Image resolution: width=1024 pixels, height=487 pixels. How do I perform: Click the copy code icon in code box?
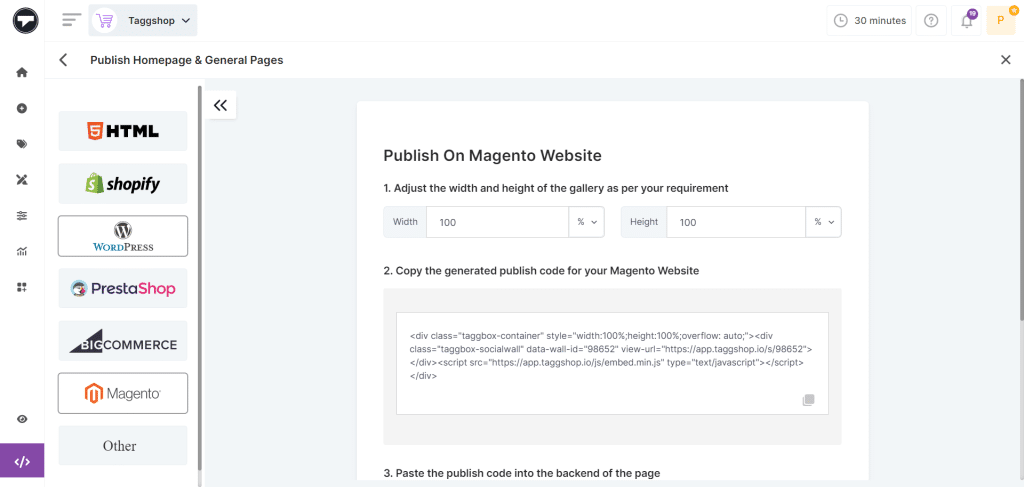click(808, 400)
